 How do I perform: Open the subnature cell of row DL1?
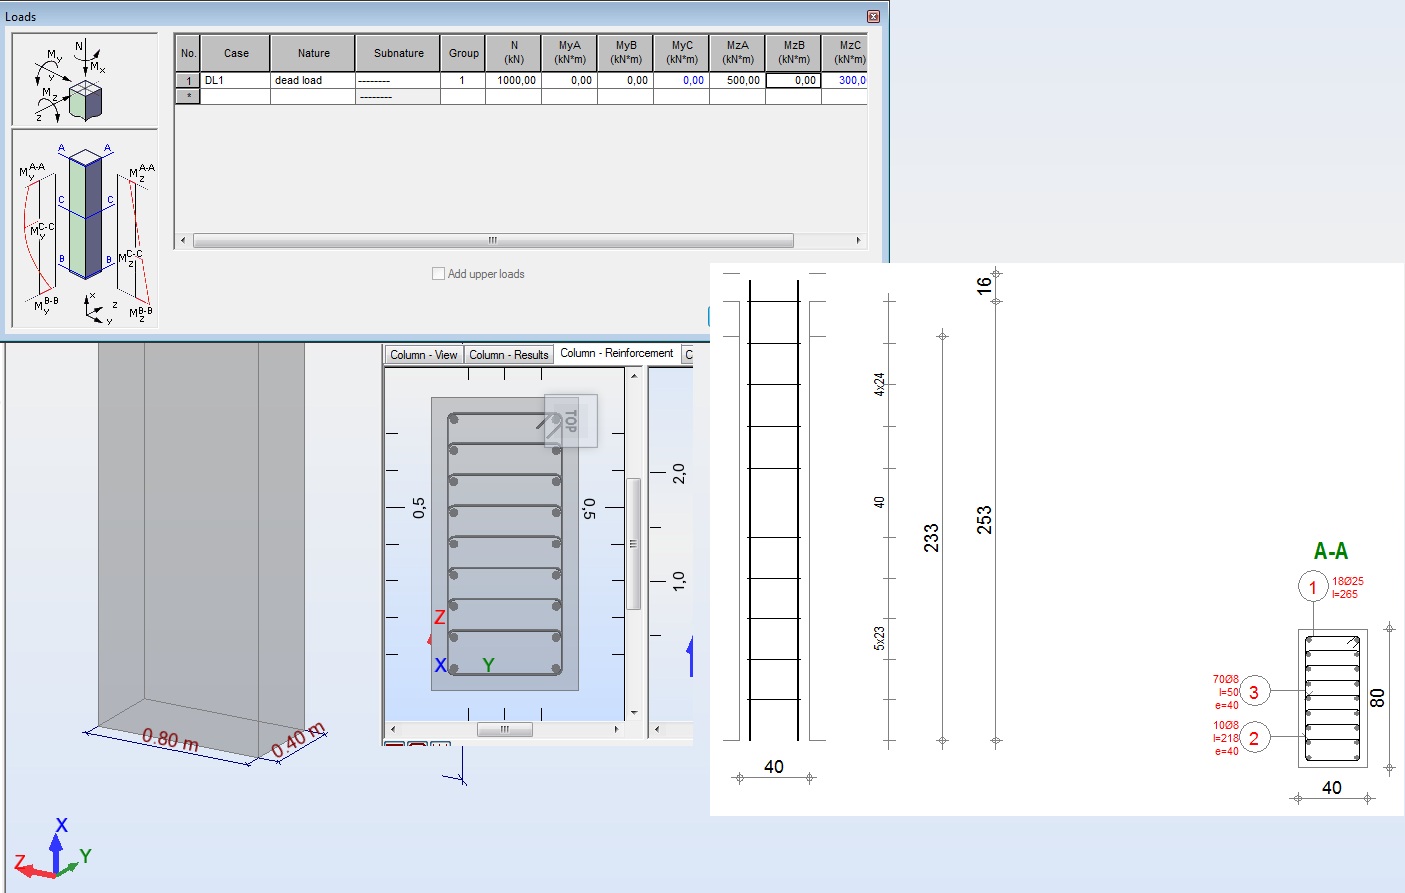[398, 80]
